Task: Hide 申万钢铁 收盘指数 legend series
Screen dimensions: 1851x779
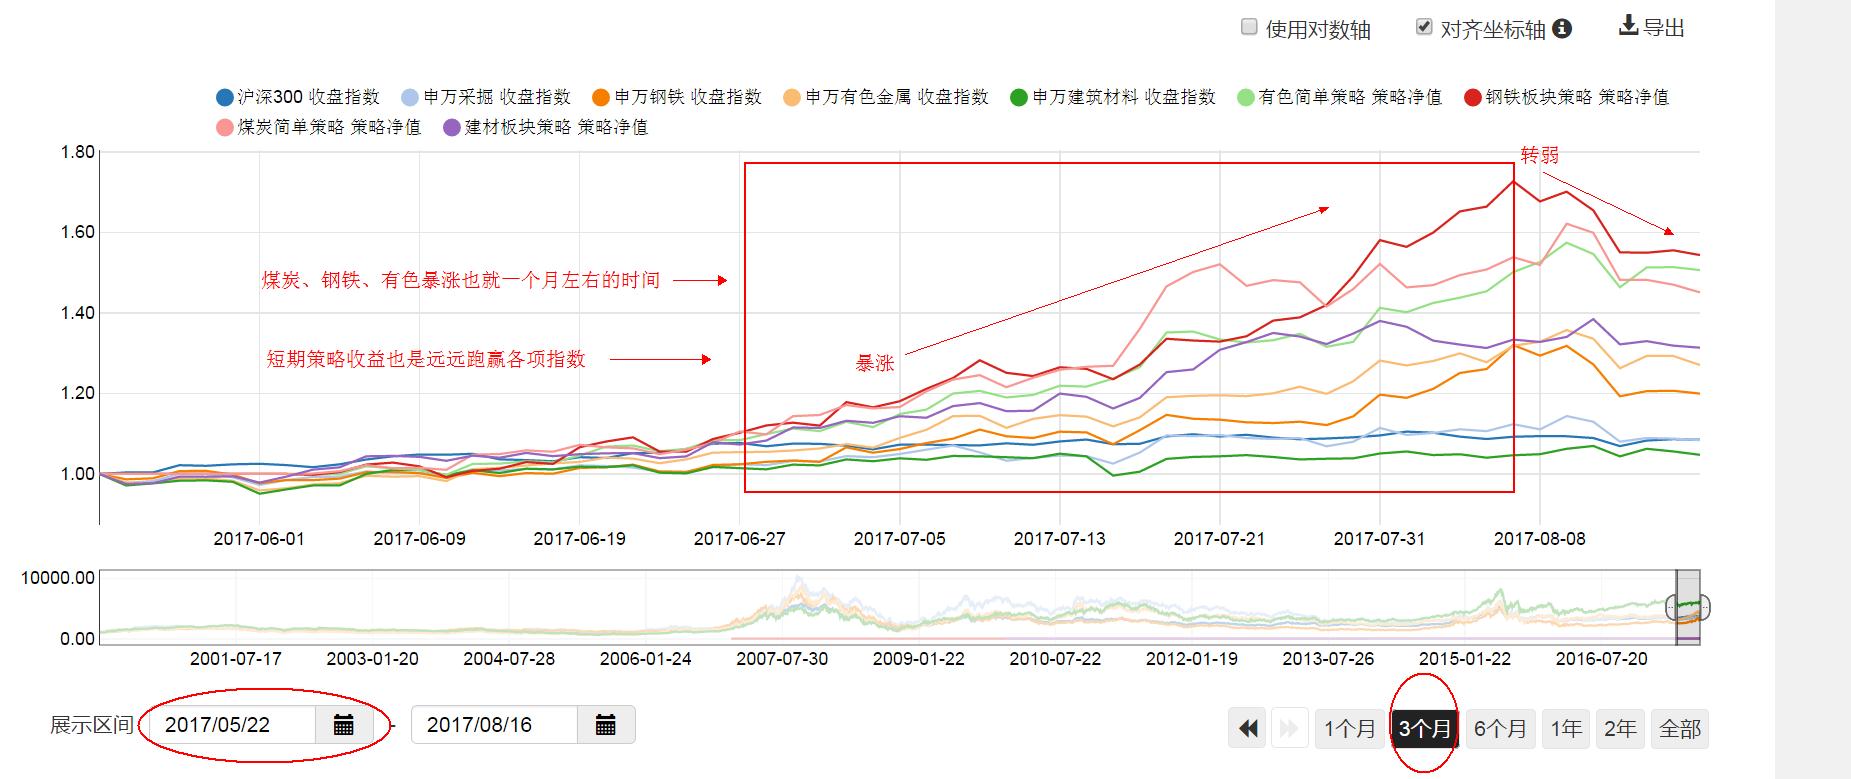Action: pos(676,97)
